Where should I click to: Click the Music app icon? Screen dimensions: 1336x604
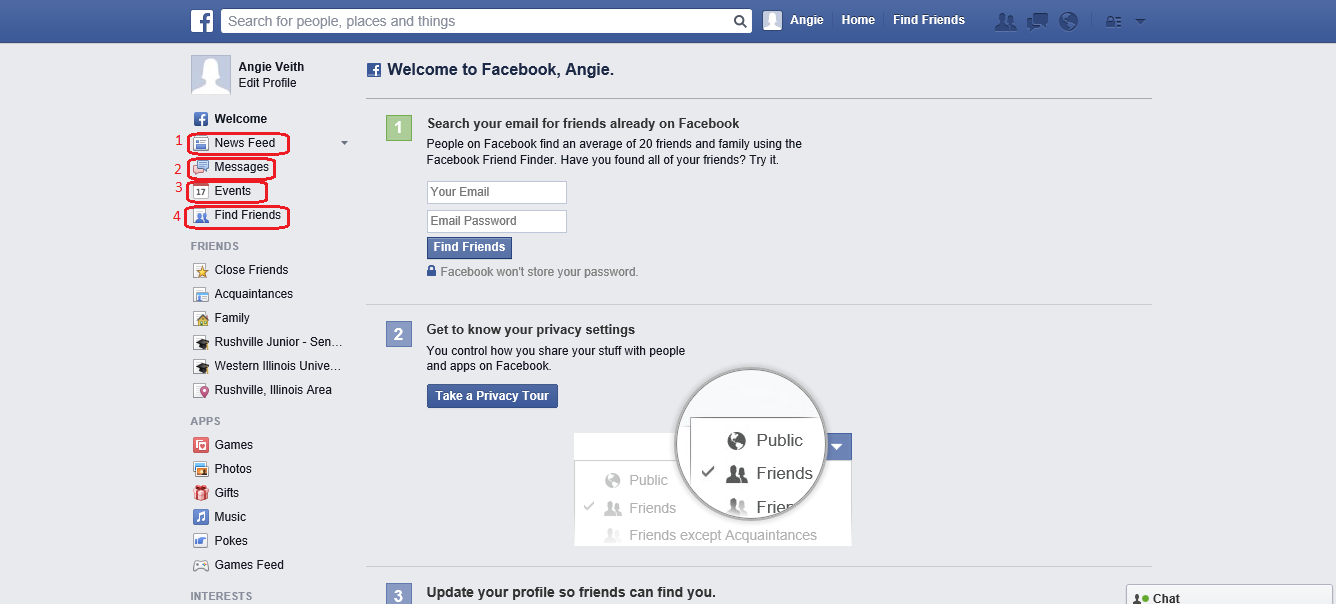(x=201, y=517)
